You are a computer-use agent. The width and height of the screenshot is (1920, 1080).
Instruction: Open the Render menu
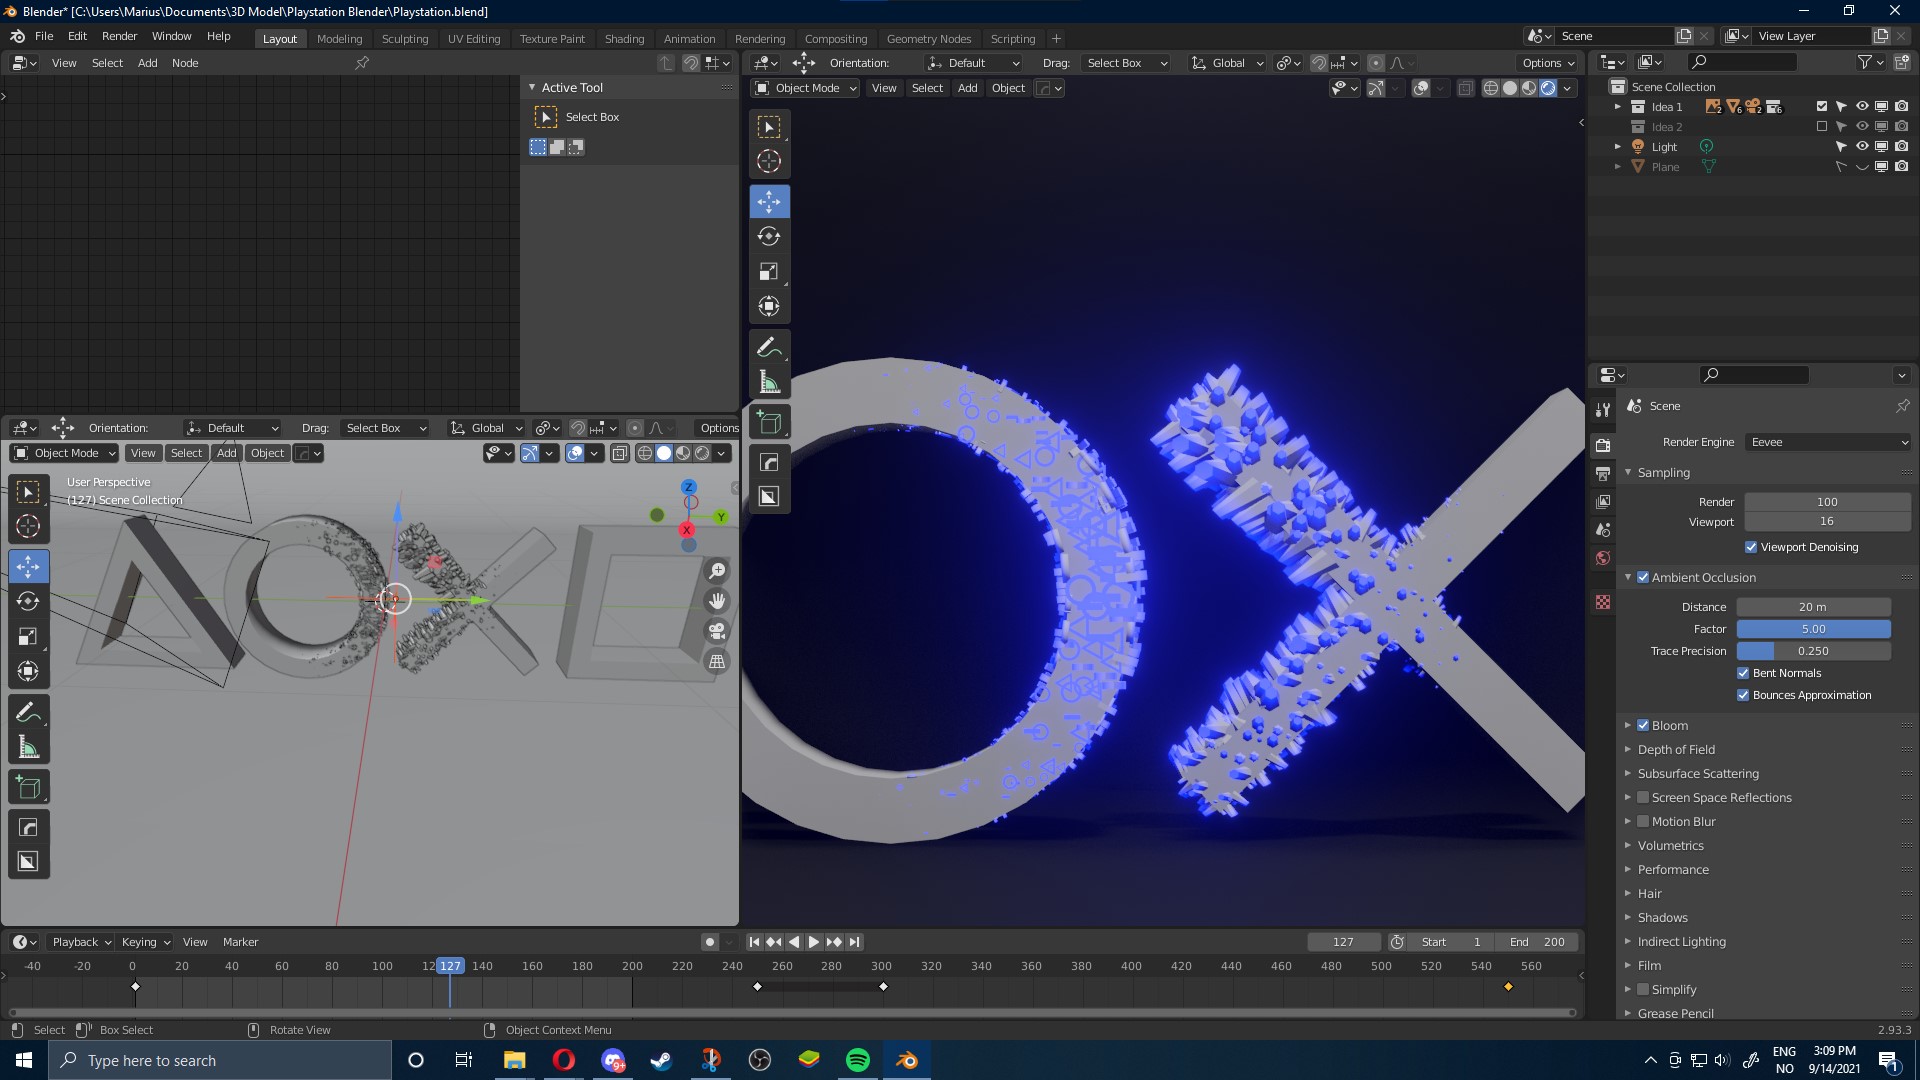point(119,36)
